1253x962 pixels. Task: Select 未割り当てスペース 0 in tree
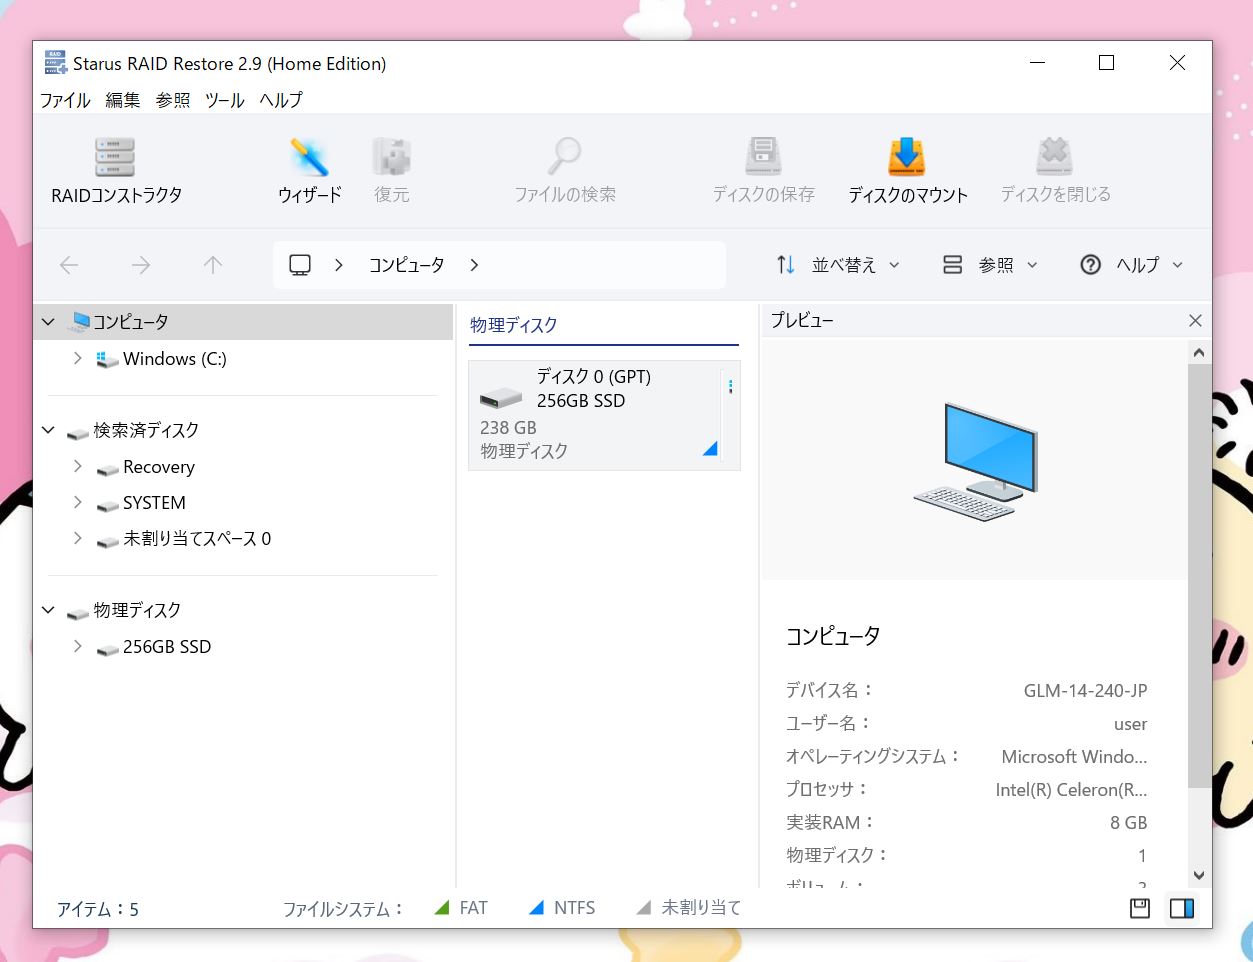click(x=196, y=539)
